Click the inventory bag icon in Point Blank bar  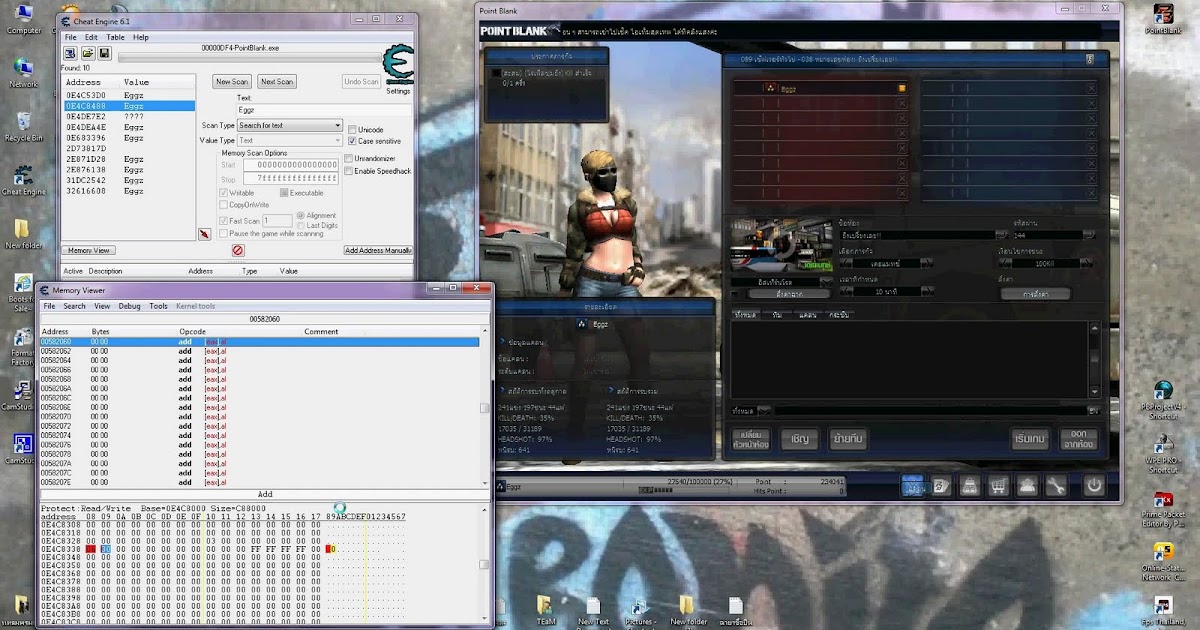tap(969, 485)
